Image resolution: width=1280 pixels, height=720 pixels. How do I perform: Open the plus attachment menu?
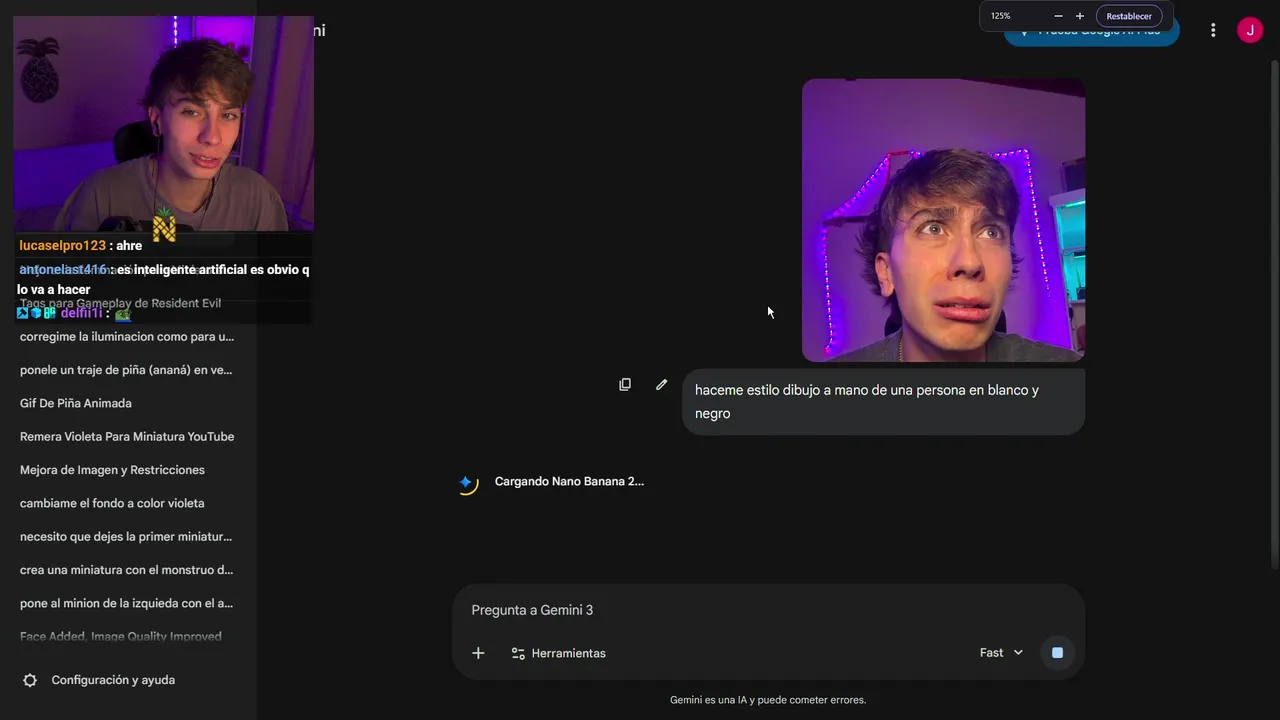(478, 653)
